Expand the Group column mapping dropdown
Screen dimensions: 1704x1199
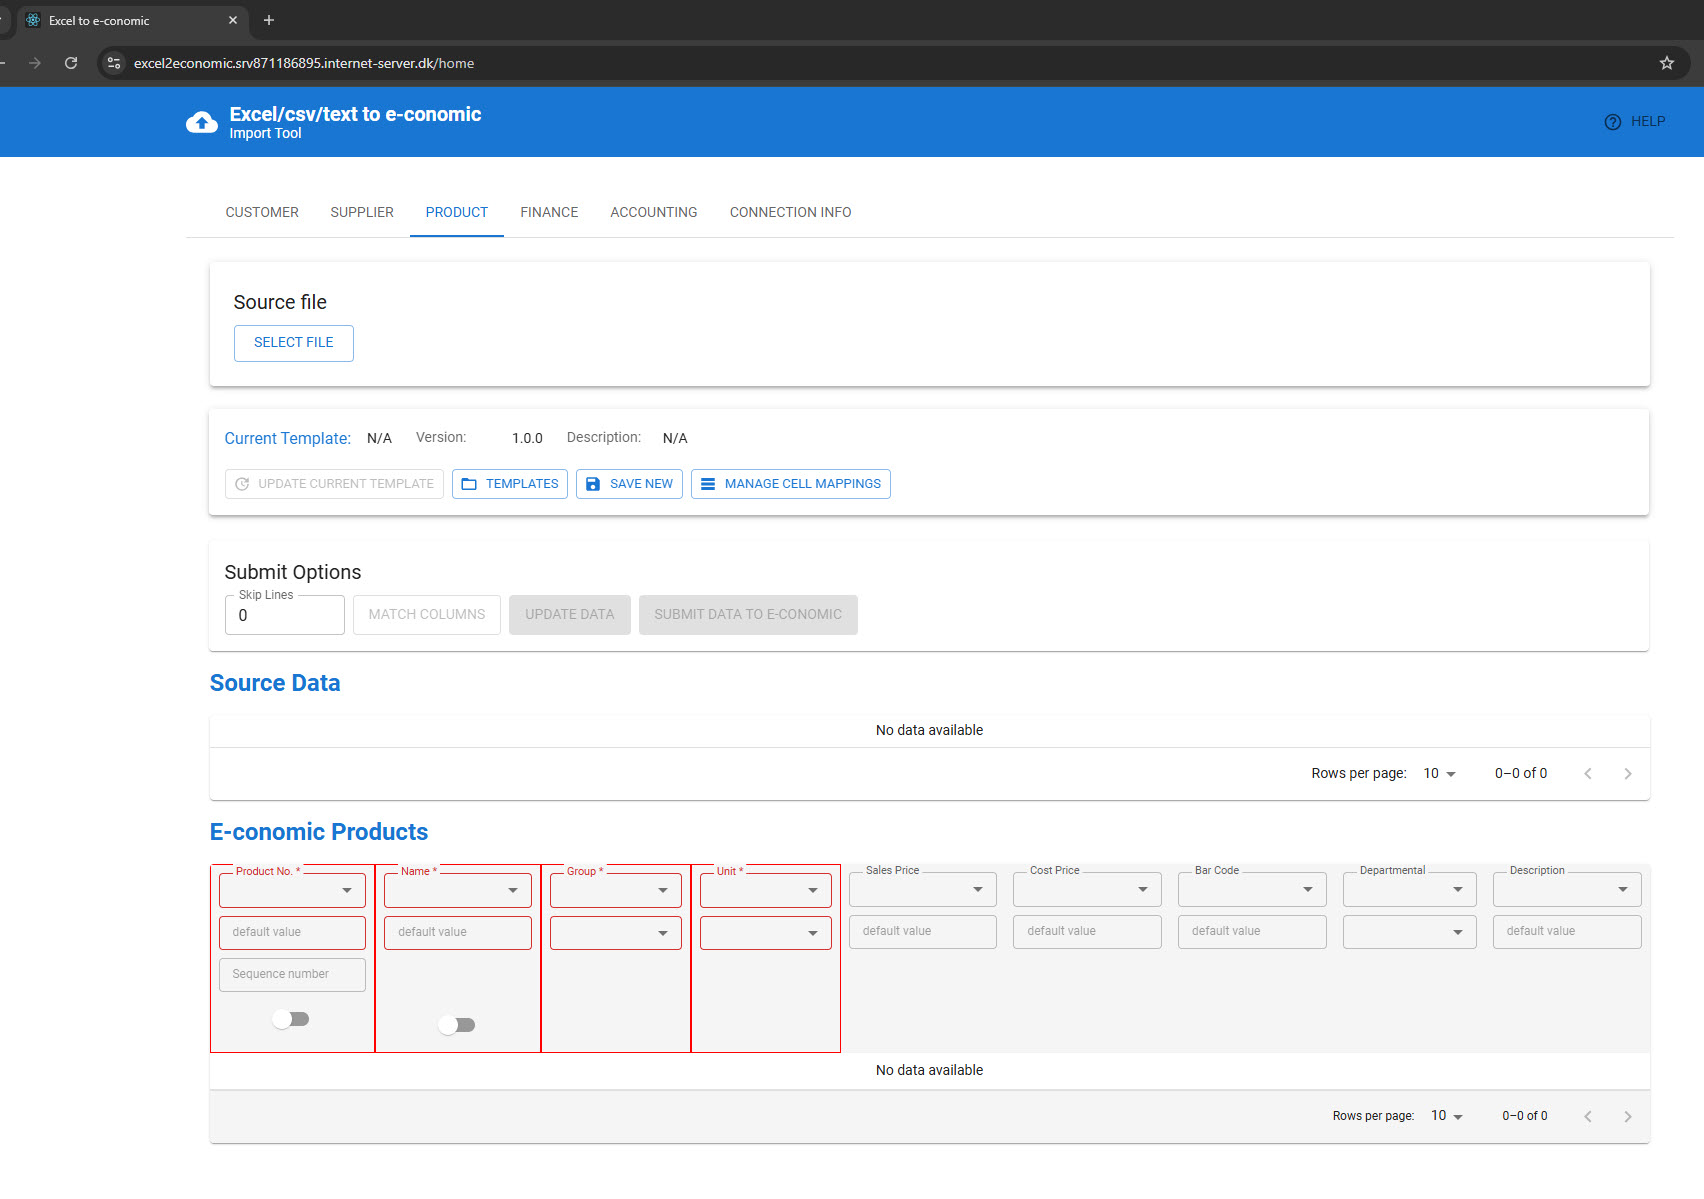tap(616, 890)
